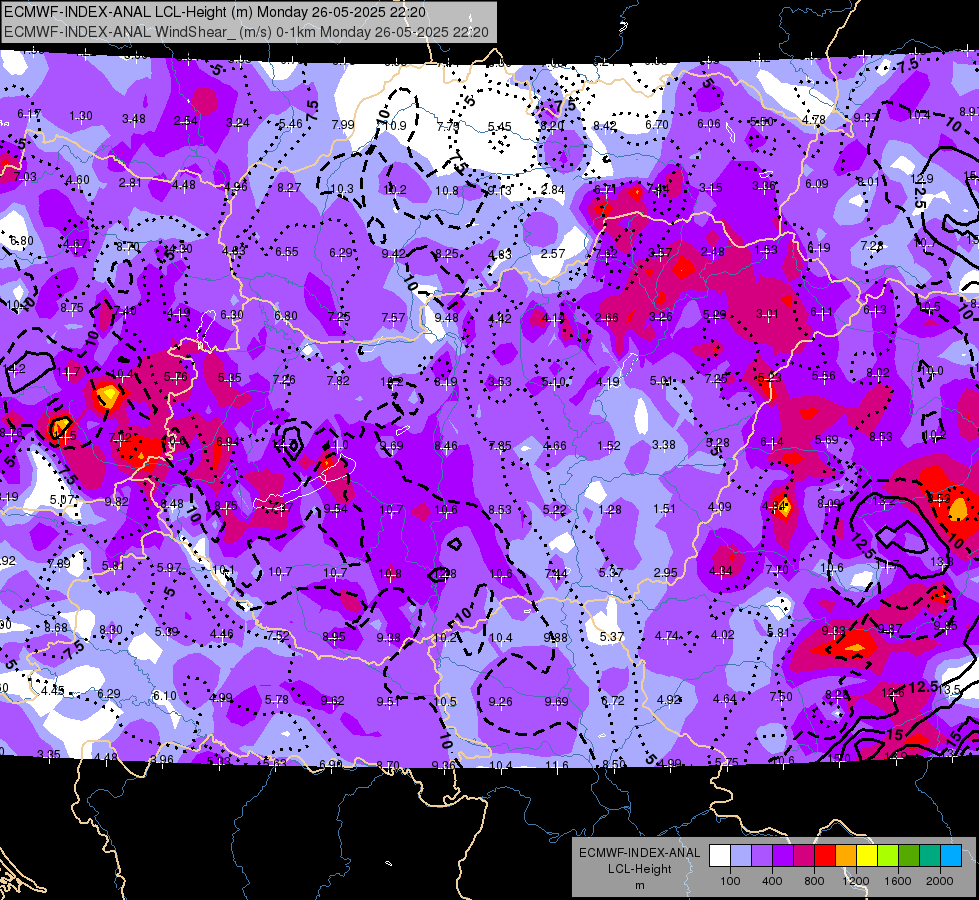This screenshot has width=979, height=900.
Task: Click the wind shear value 3.53
Action: (x=499, y=382)
